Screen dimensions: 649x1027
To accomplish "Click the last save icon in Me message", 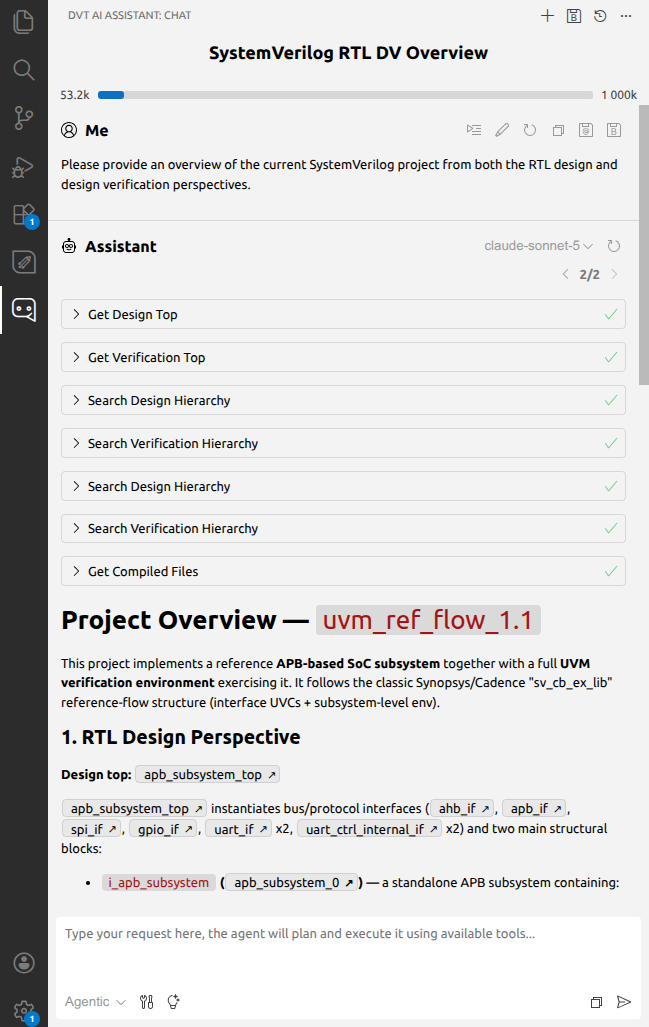I will (x=614, y=130).
